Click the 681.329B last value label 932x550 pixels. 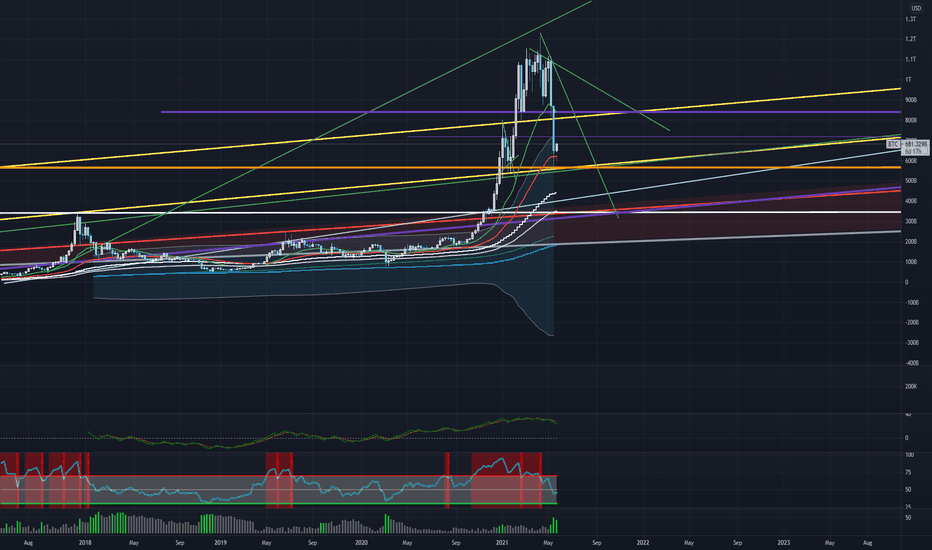point(916,144)
